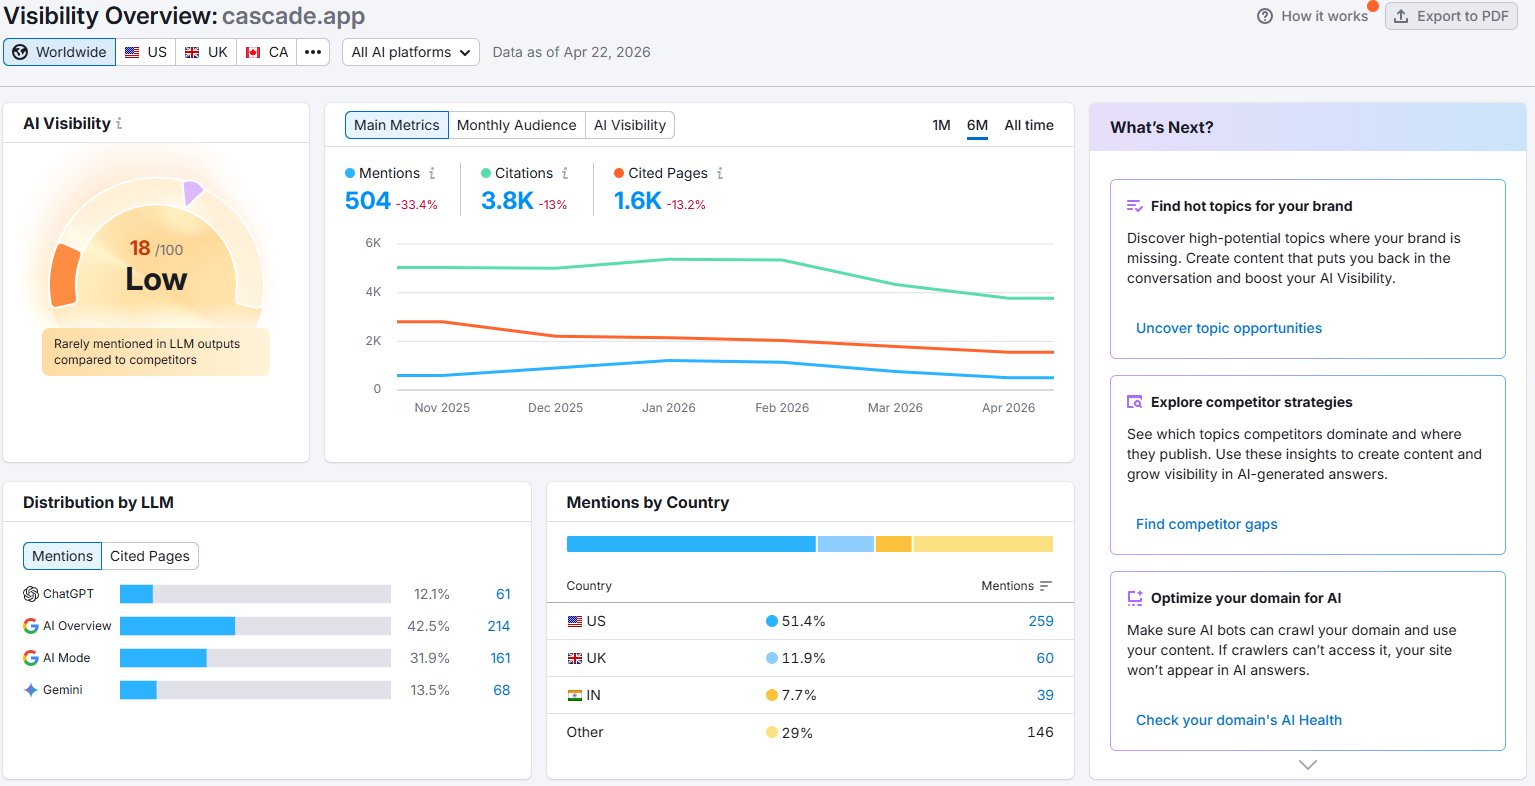Select Mentions tab in Distribution by LLM
This screenshot has height=786, width=1535.
[x=62, y=556]
